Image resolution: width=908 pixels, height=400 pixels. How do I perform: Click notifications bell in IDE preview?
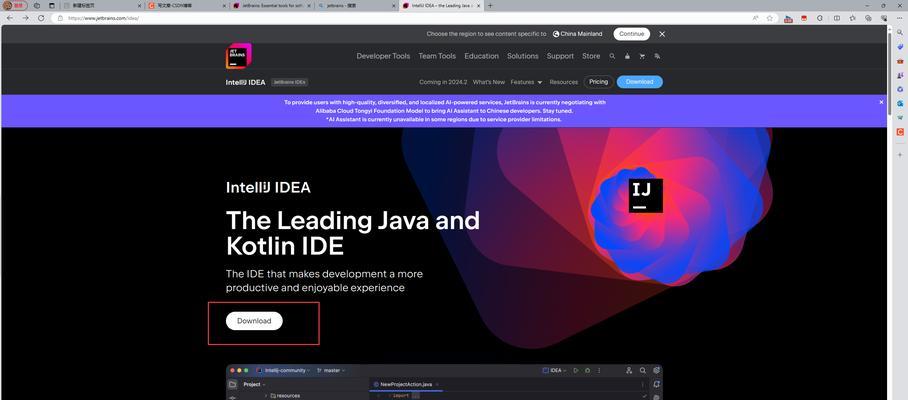click(x=657, y=384)
